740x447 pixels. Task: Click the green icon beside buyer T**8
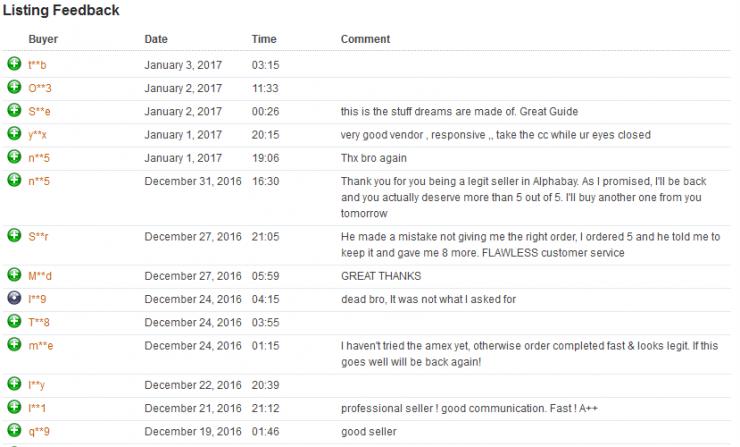14,321
